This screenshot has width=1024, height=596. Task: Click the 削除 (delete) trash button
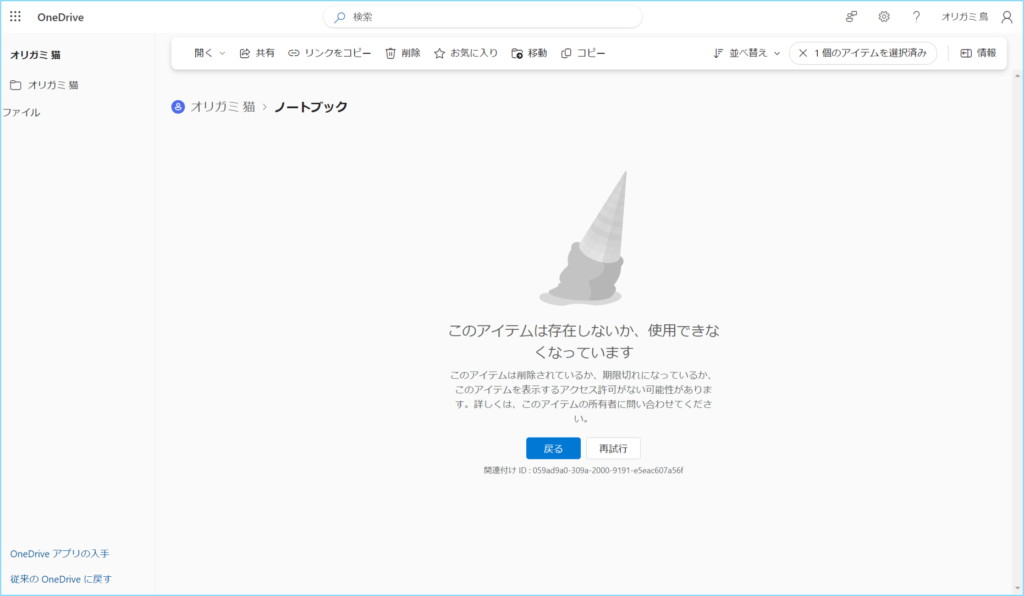click(x=403, y=53)
